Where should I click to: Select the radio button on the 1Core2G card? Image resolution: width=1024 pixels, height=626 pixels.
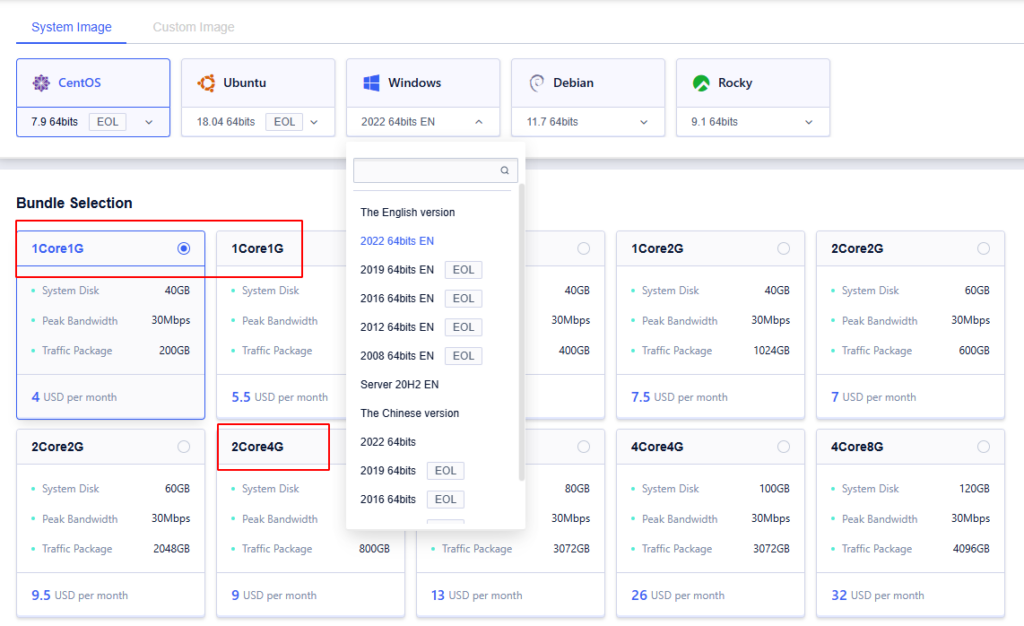click(783, 248)
